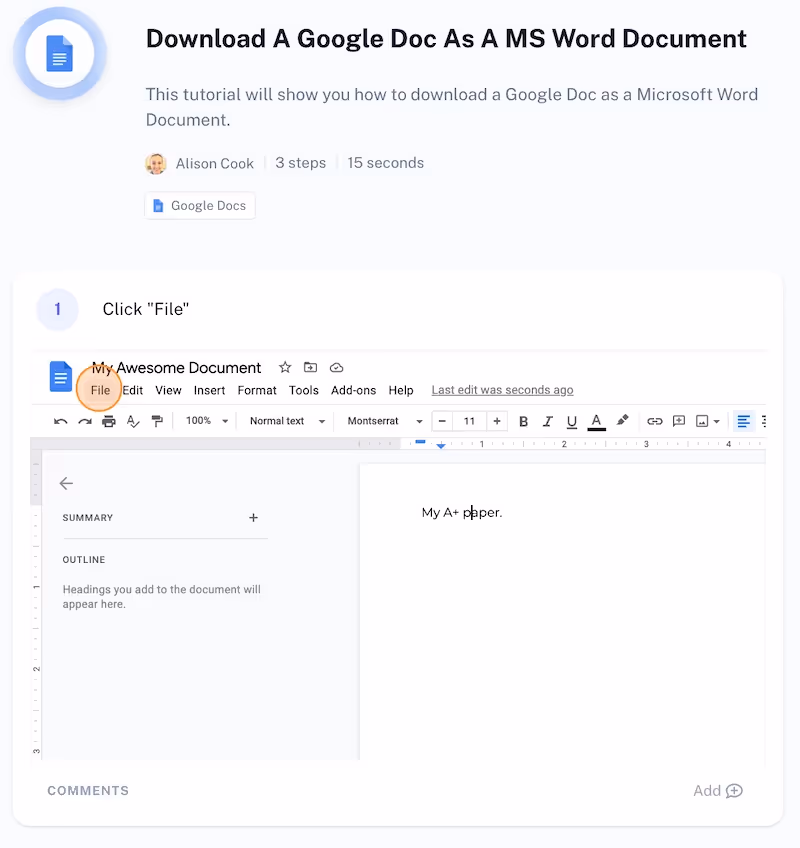This screenshot has height=848, width=800.
Task: Open the Montserrat font dropdown
Action: click(x=385, y=421)
